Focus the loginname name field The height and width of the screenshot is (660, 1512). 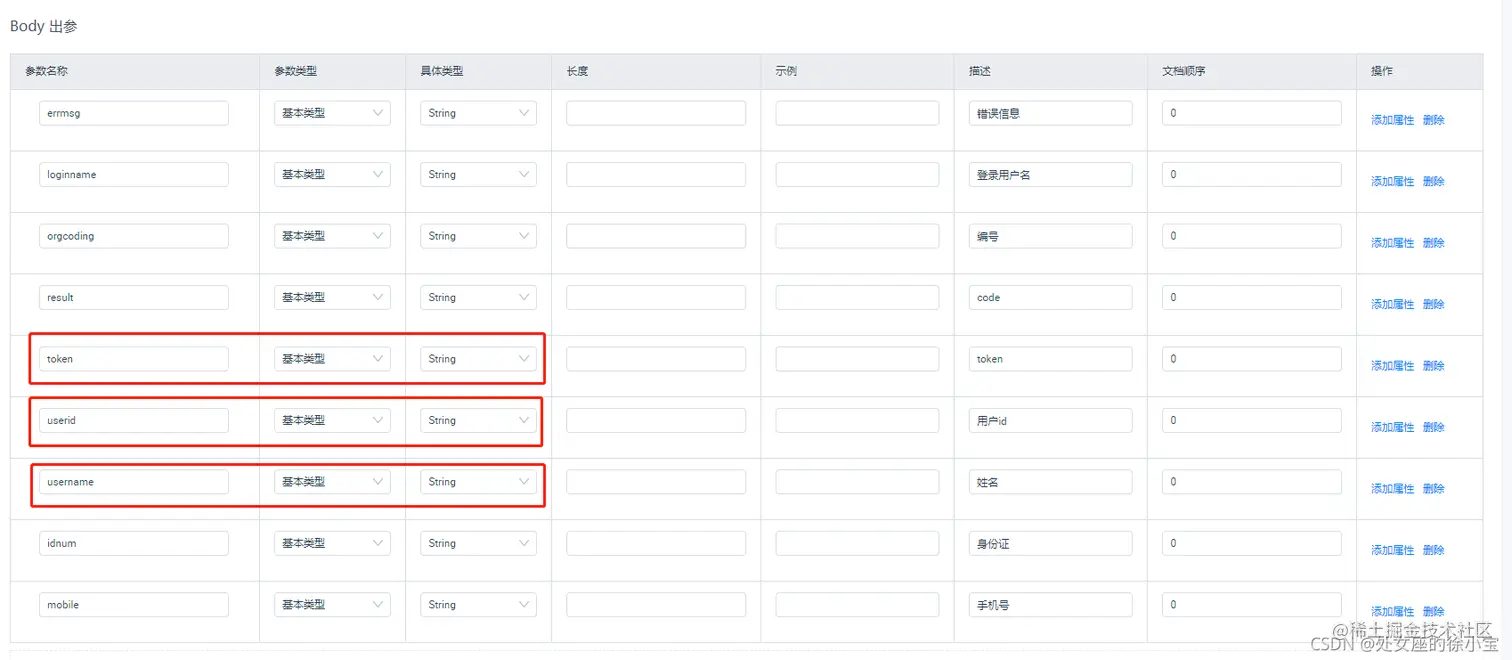pyautogui.click(x=134, y=174)
